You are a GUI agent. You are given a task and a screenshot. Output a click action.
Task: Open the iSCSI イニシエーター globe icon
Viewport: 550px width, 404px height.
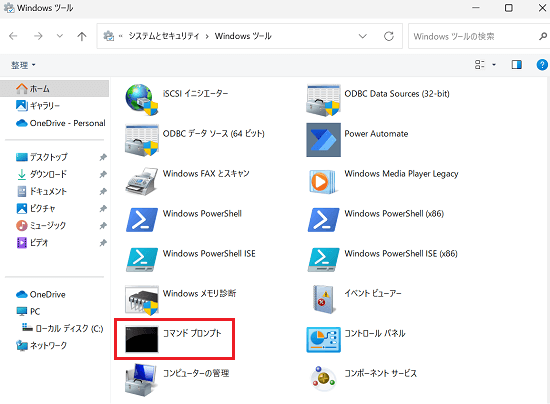[x=142, y=100]
